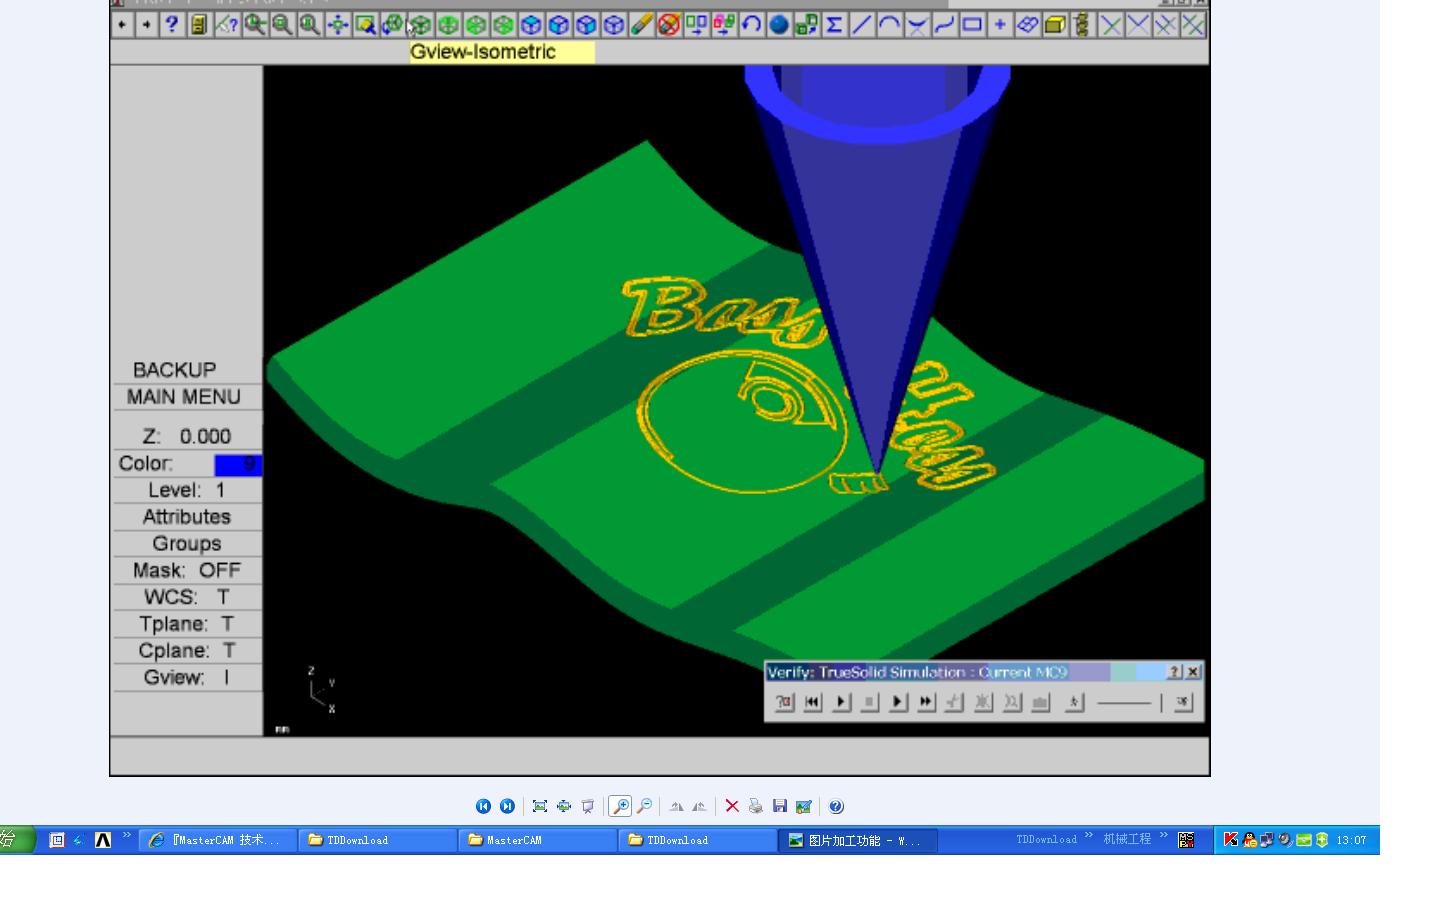Click the Zoom Out magnifier in viewer

point(645,806)
